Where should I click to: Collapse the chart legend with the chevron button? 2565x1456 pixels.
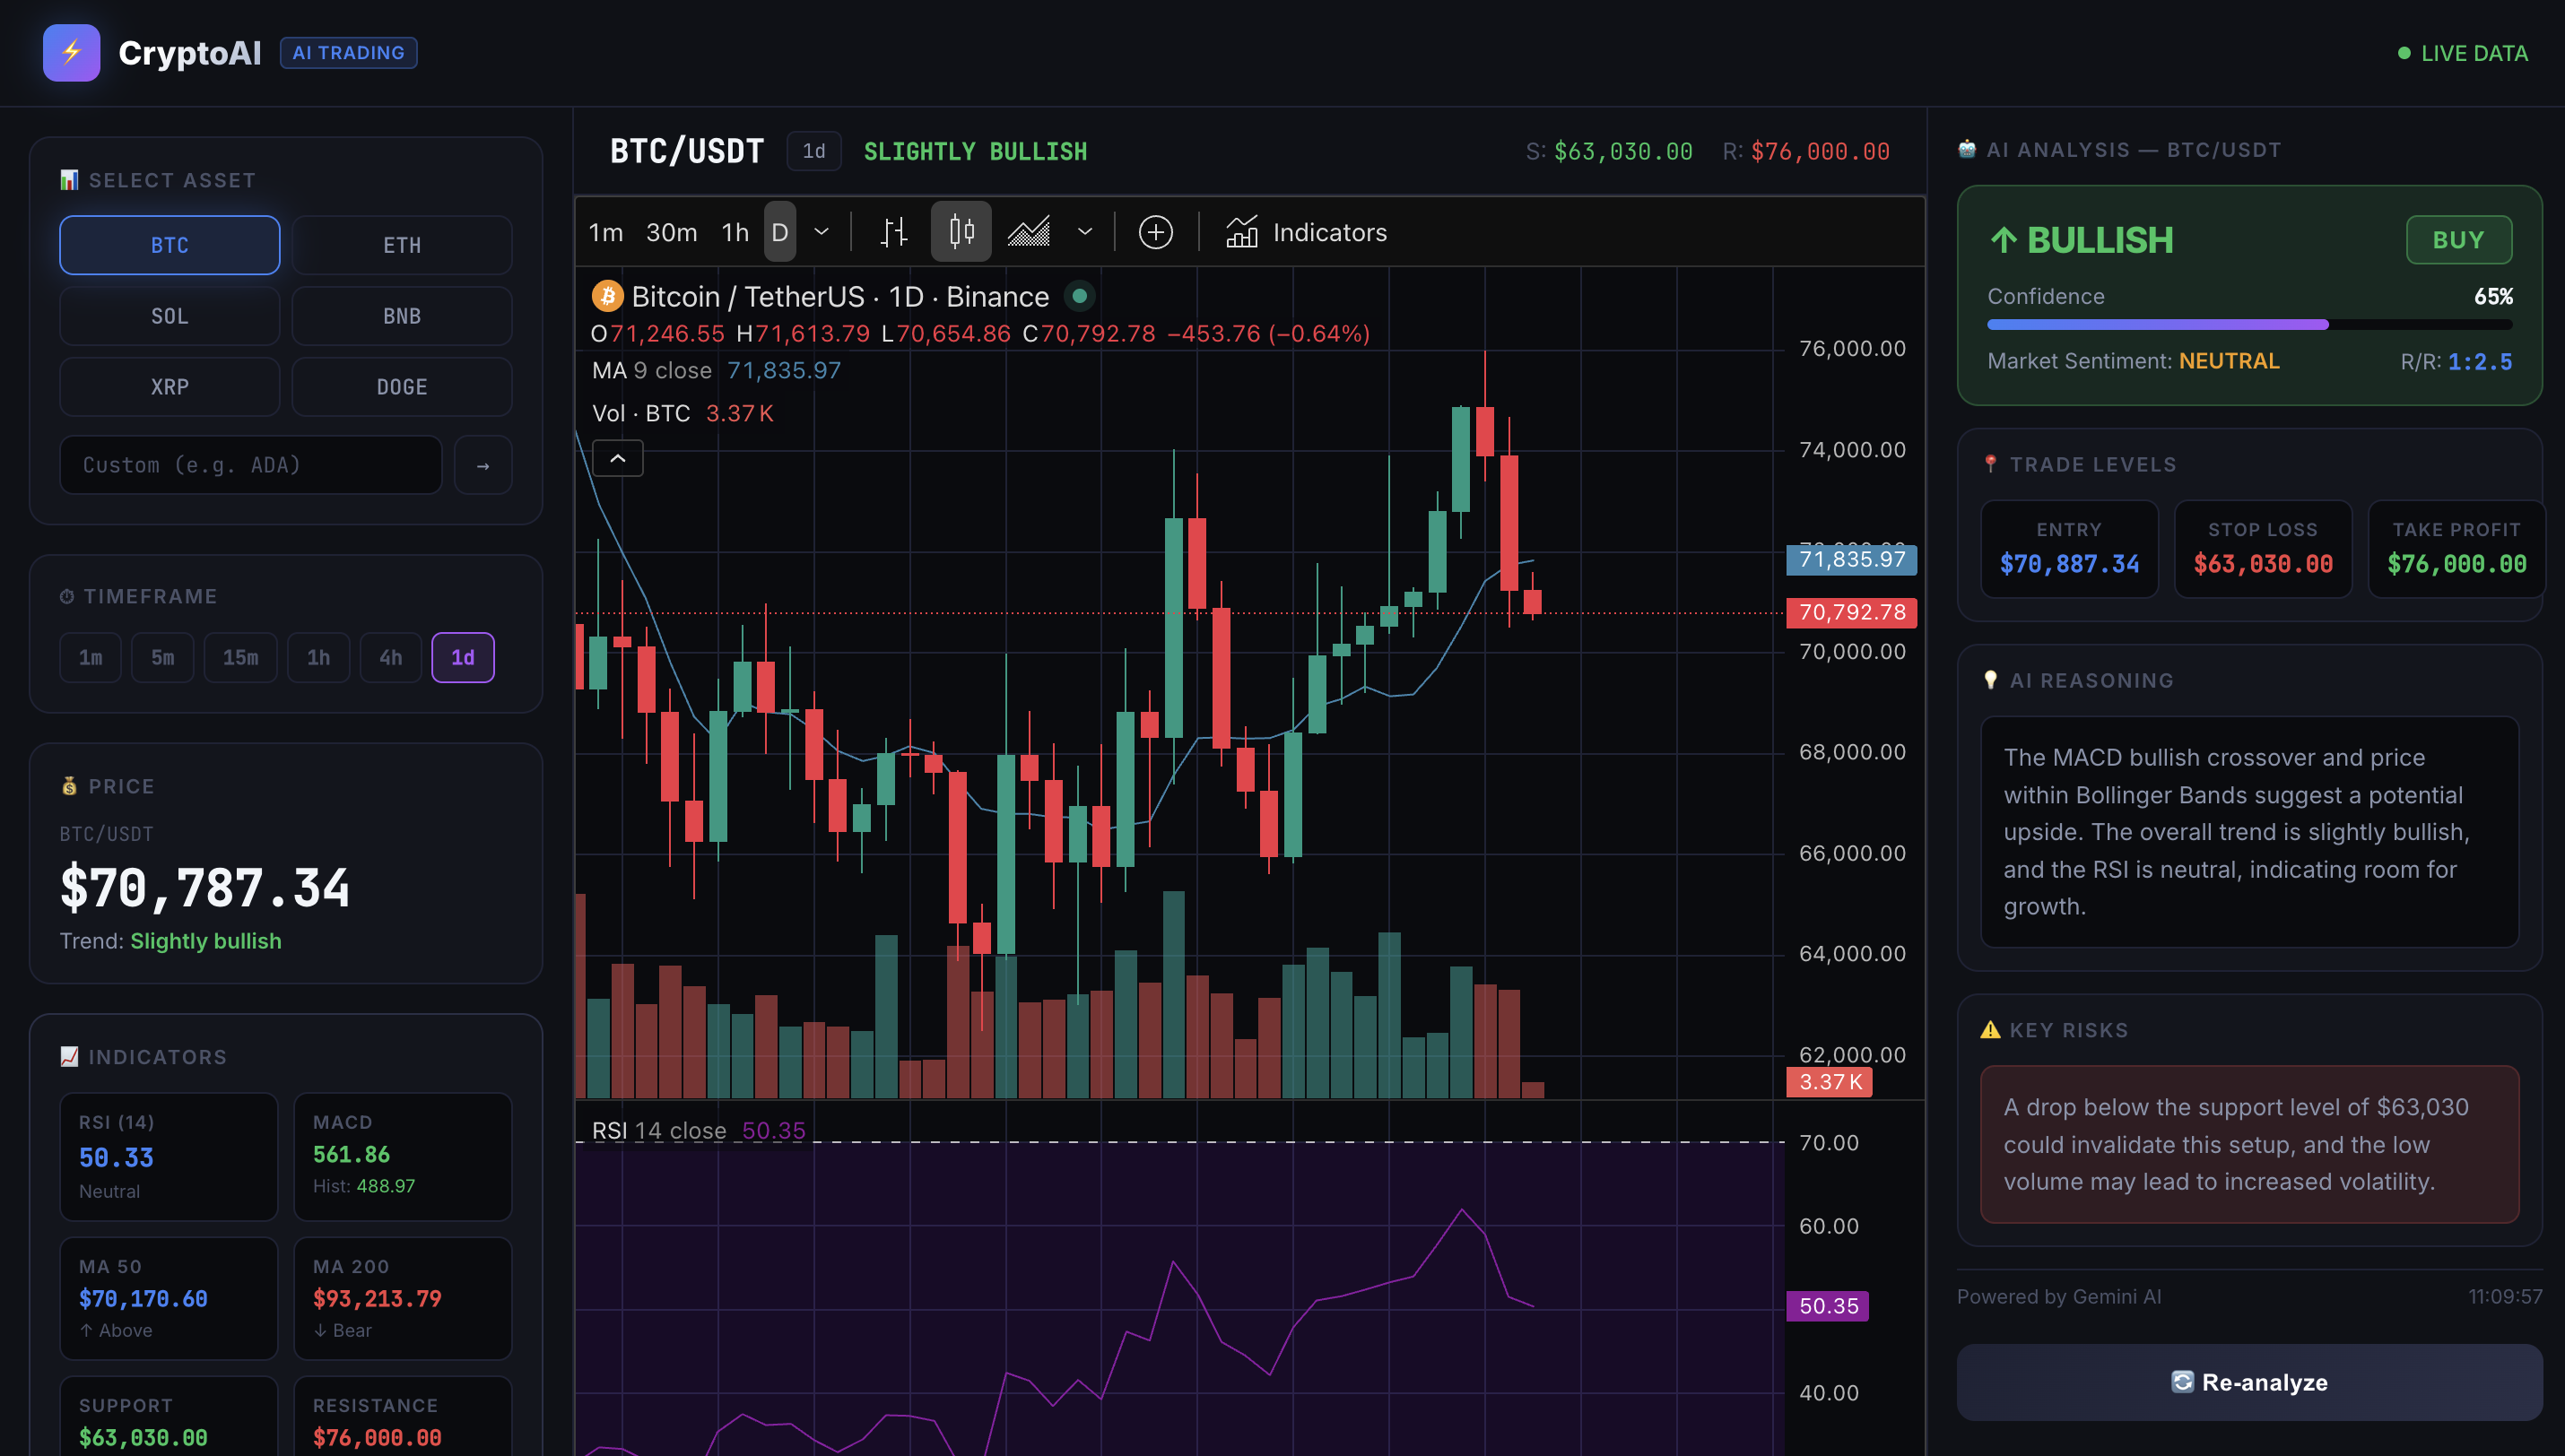pos(618,457)
